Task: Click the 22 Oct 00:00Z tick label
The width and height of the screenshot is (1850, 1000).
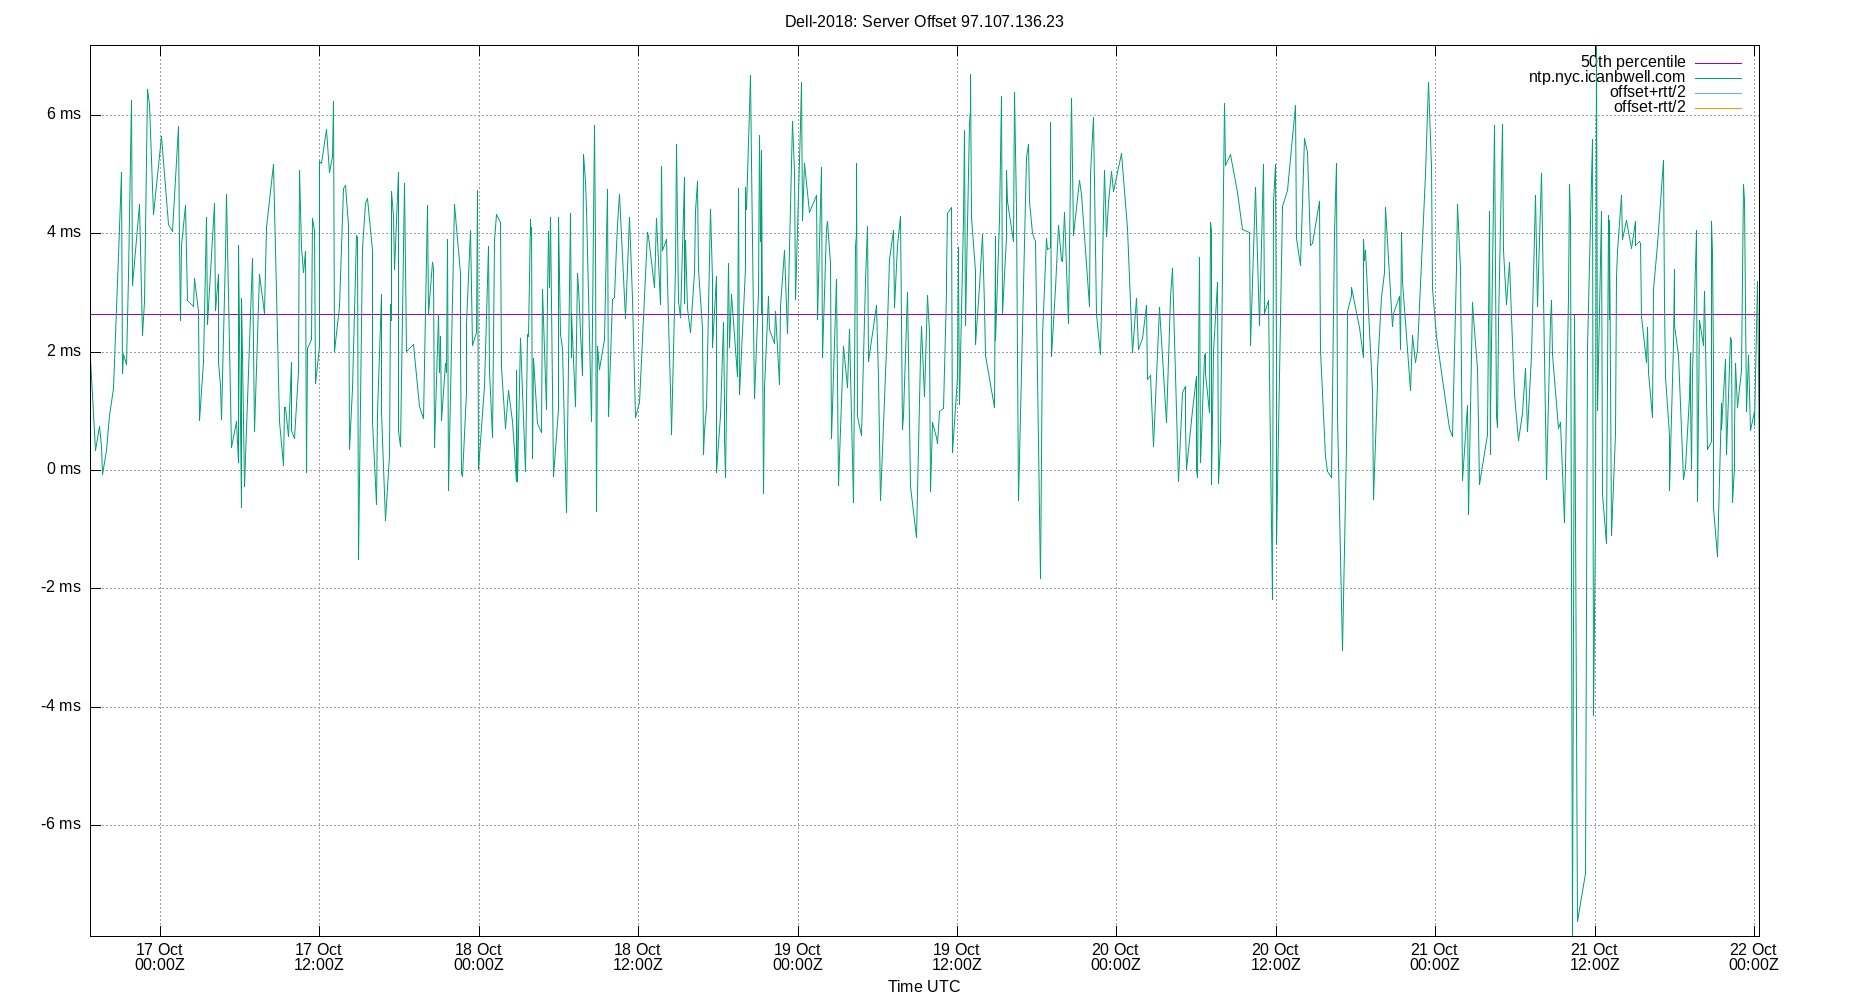Action: [1754, 957]
